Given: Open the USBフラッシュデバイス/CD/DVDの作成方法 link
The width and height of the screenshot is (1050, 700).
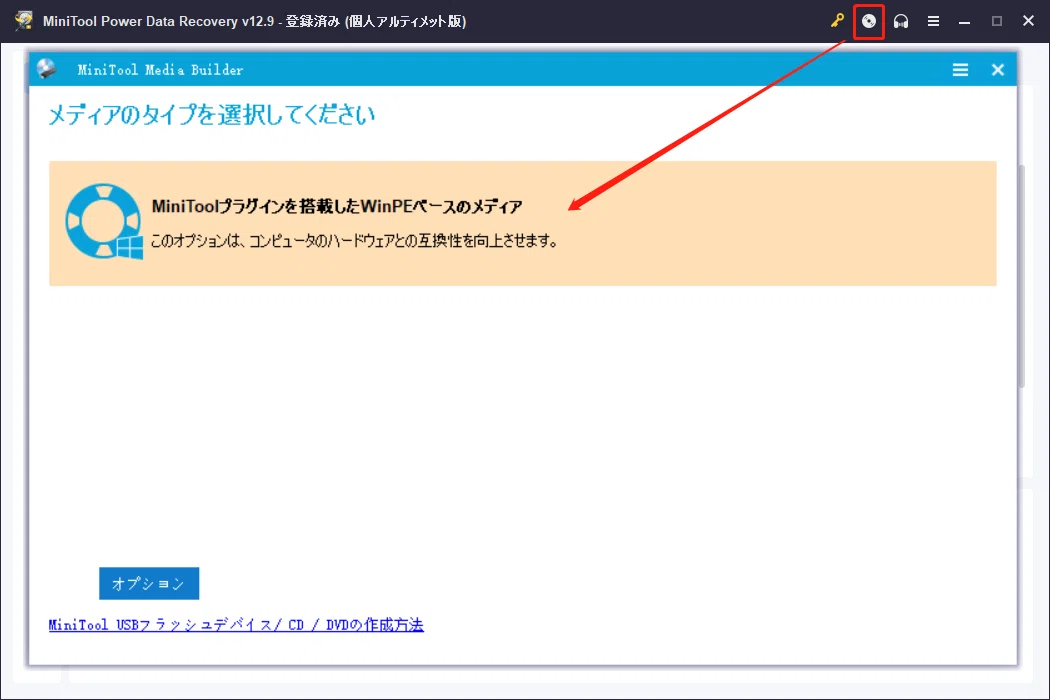Looking at the screenshot, I should pyautogui.click(x=236, y=625).
